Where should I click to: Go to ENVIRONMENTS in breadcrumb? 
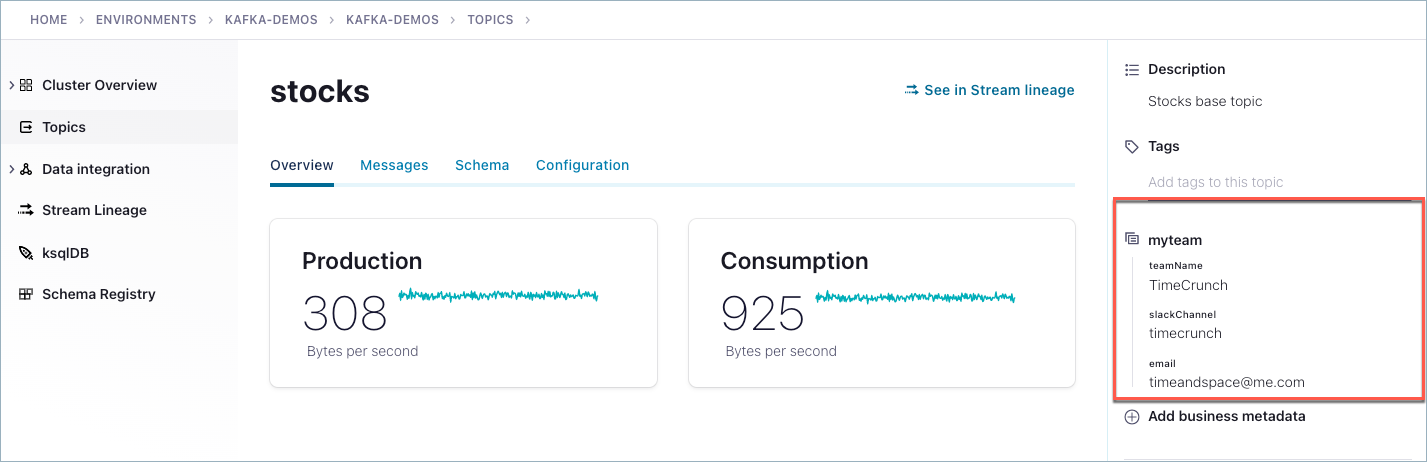pyautogui.click(x=146, y=20)
